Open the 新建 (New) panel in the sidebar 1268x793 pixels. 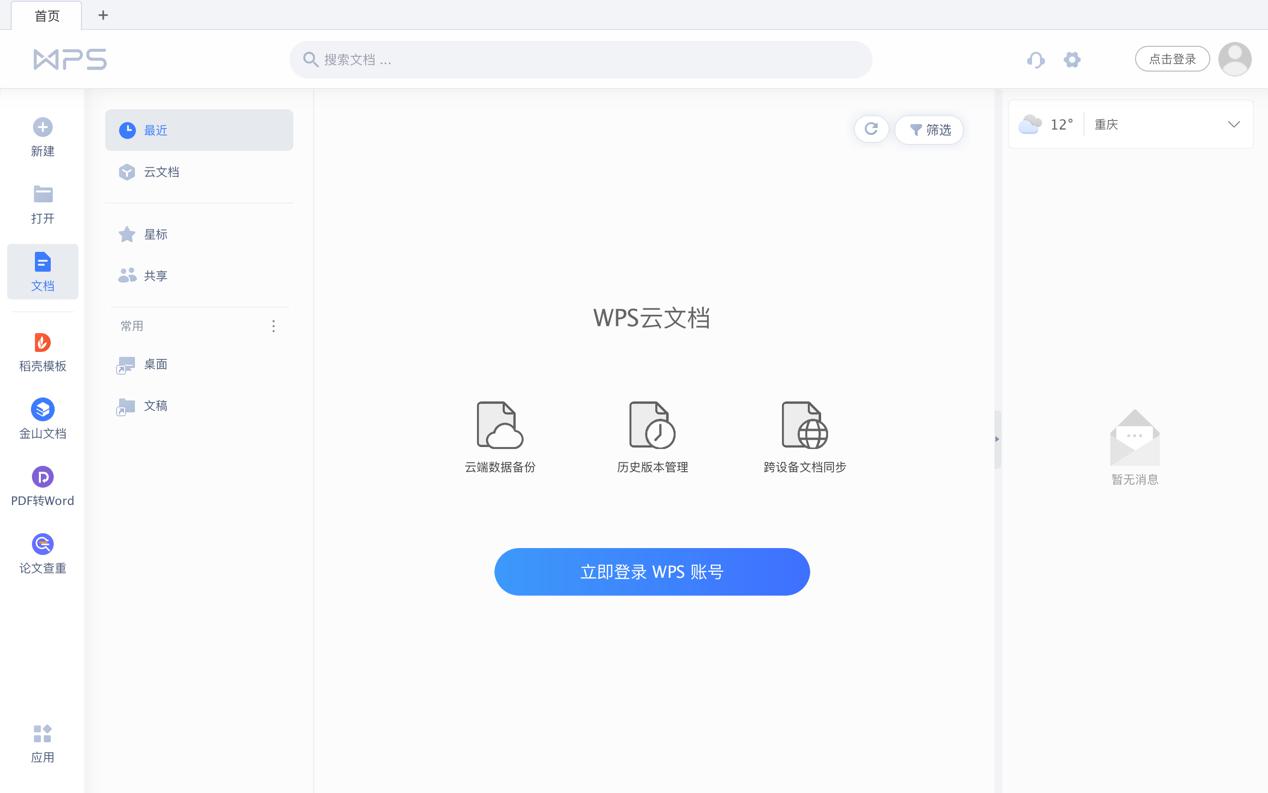coord(42,137)
